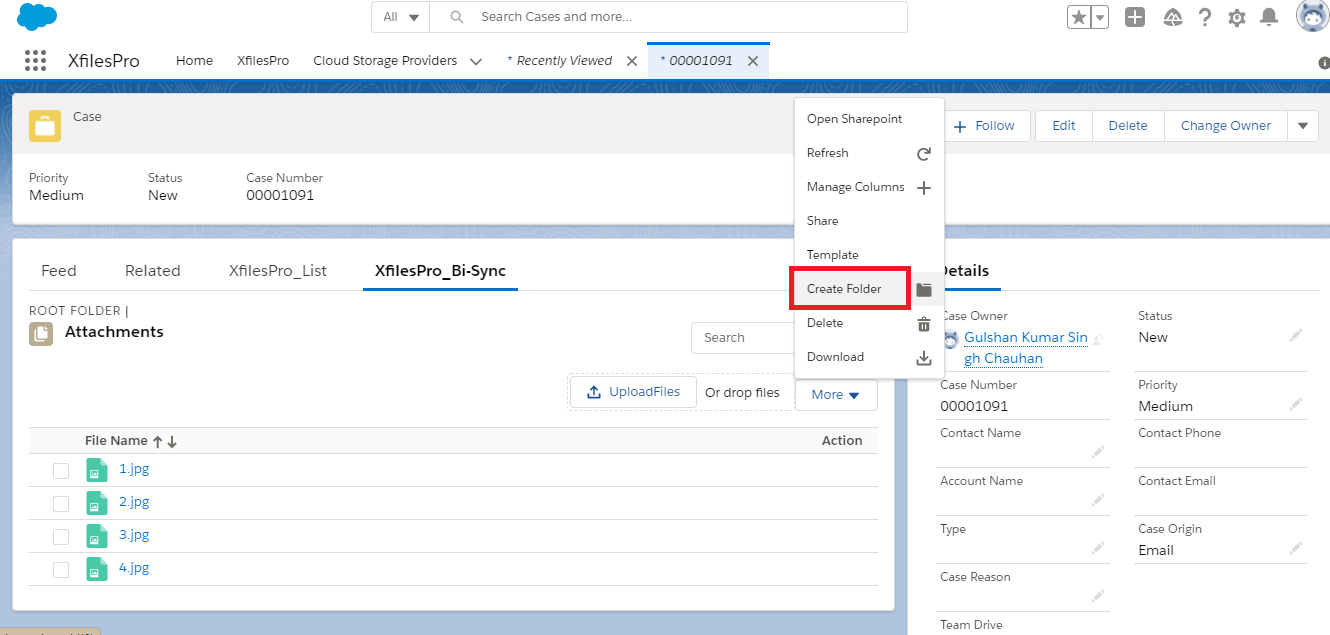Tick the checkbox for 3.jpg
Screen dimensions: 1330x635
point(61,537)
